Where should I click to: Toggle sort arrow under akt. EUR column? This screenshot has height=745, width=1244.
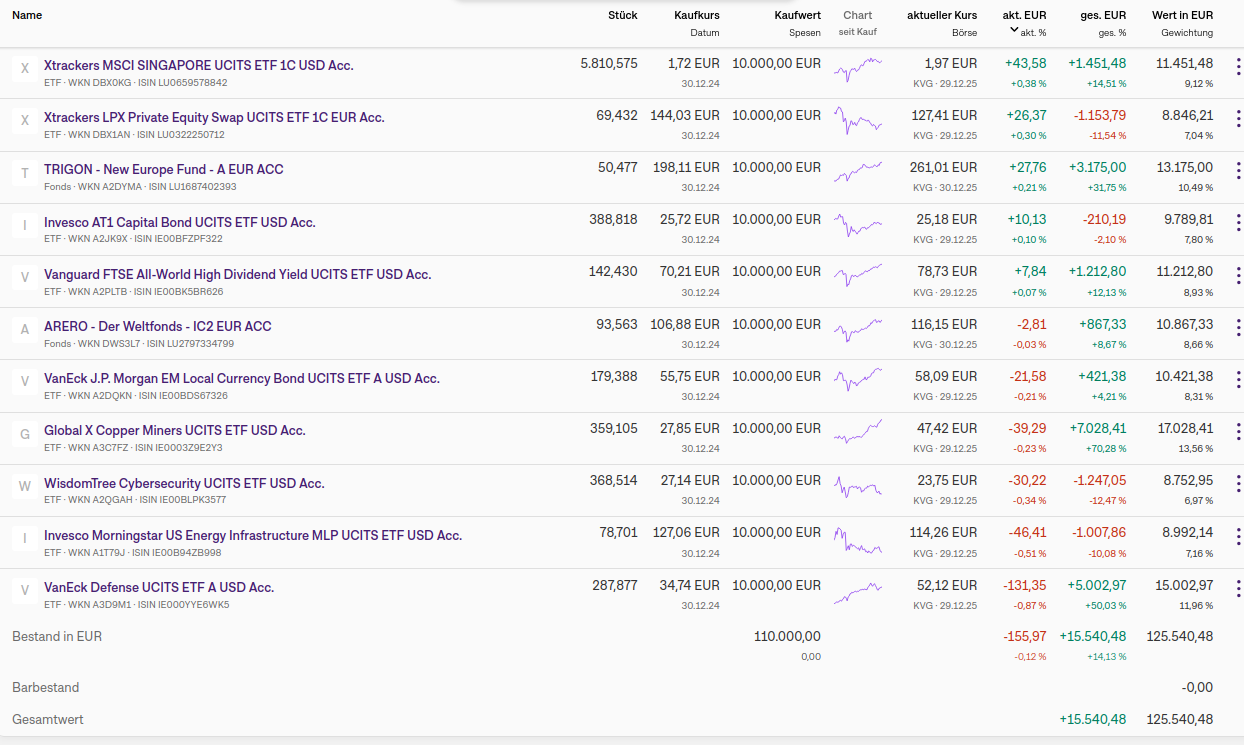click(x=1014, y=30)
